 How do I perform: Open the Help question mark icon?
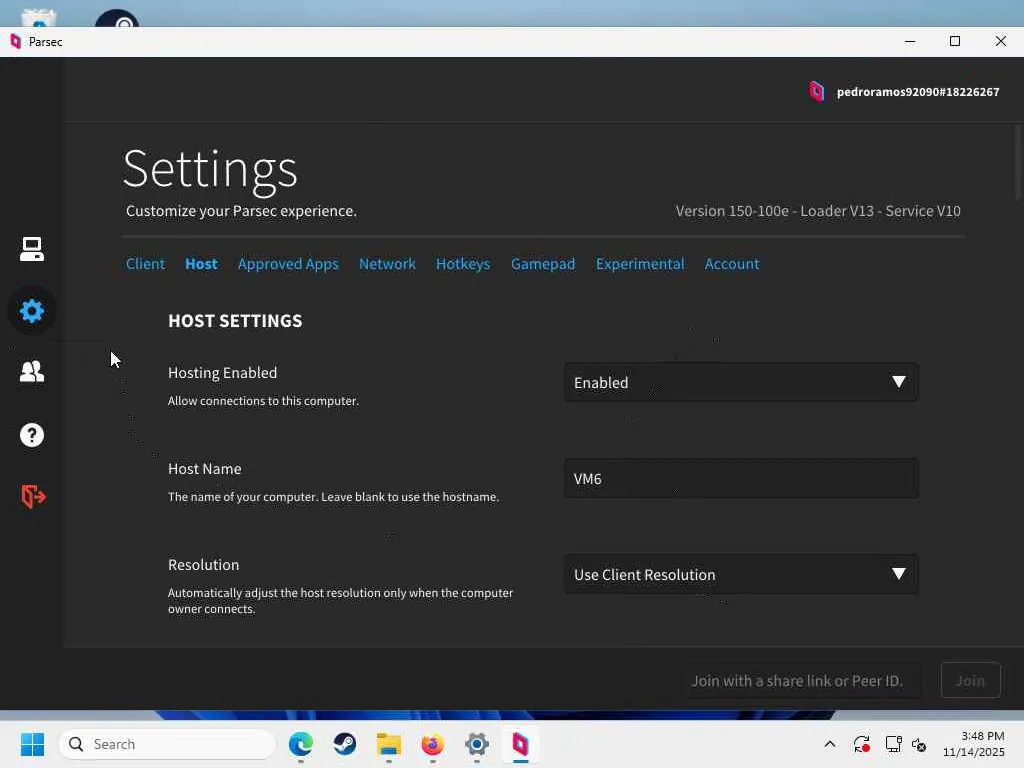31,435
